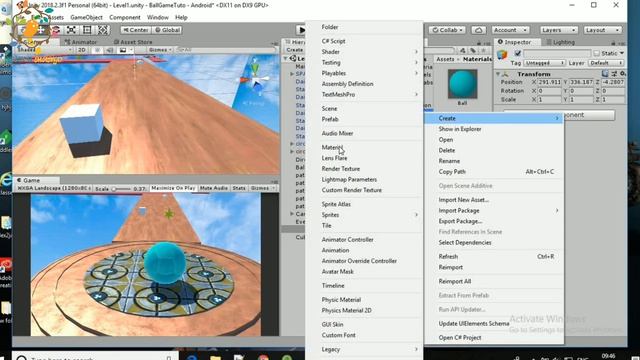Open the GameObject menu
This screenshot has width=640, height=360.
click(87, 18)
